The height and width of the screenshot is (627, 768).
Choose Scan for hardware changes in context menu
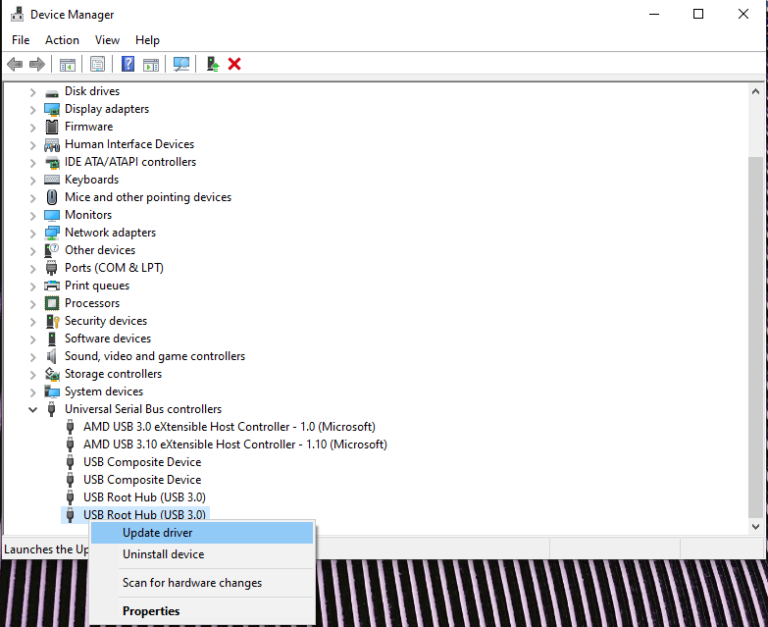[202, 582]
